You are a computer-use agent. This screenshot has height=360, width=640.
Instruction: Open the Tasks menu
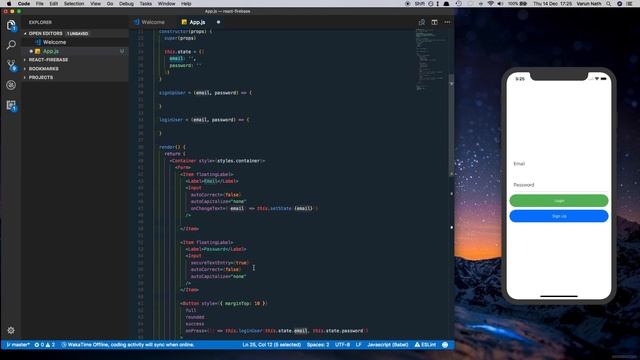click(146, 3)
